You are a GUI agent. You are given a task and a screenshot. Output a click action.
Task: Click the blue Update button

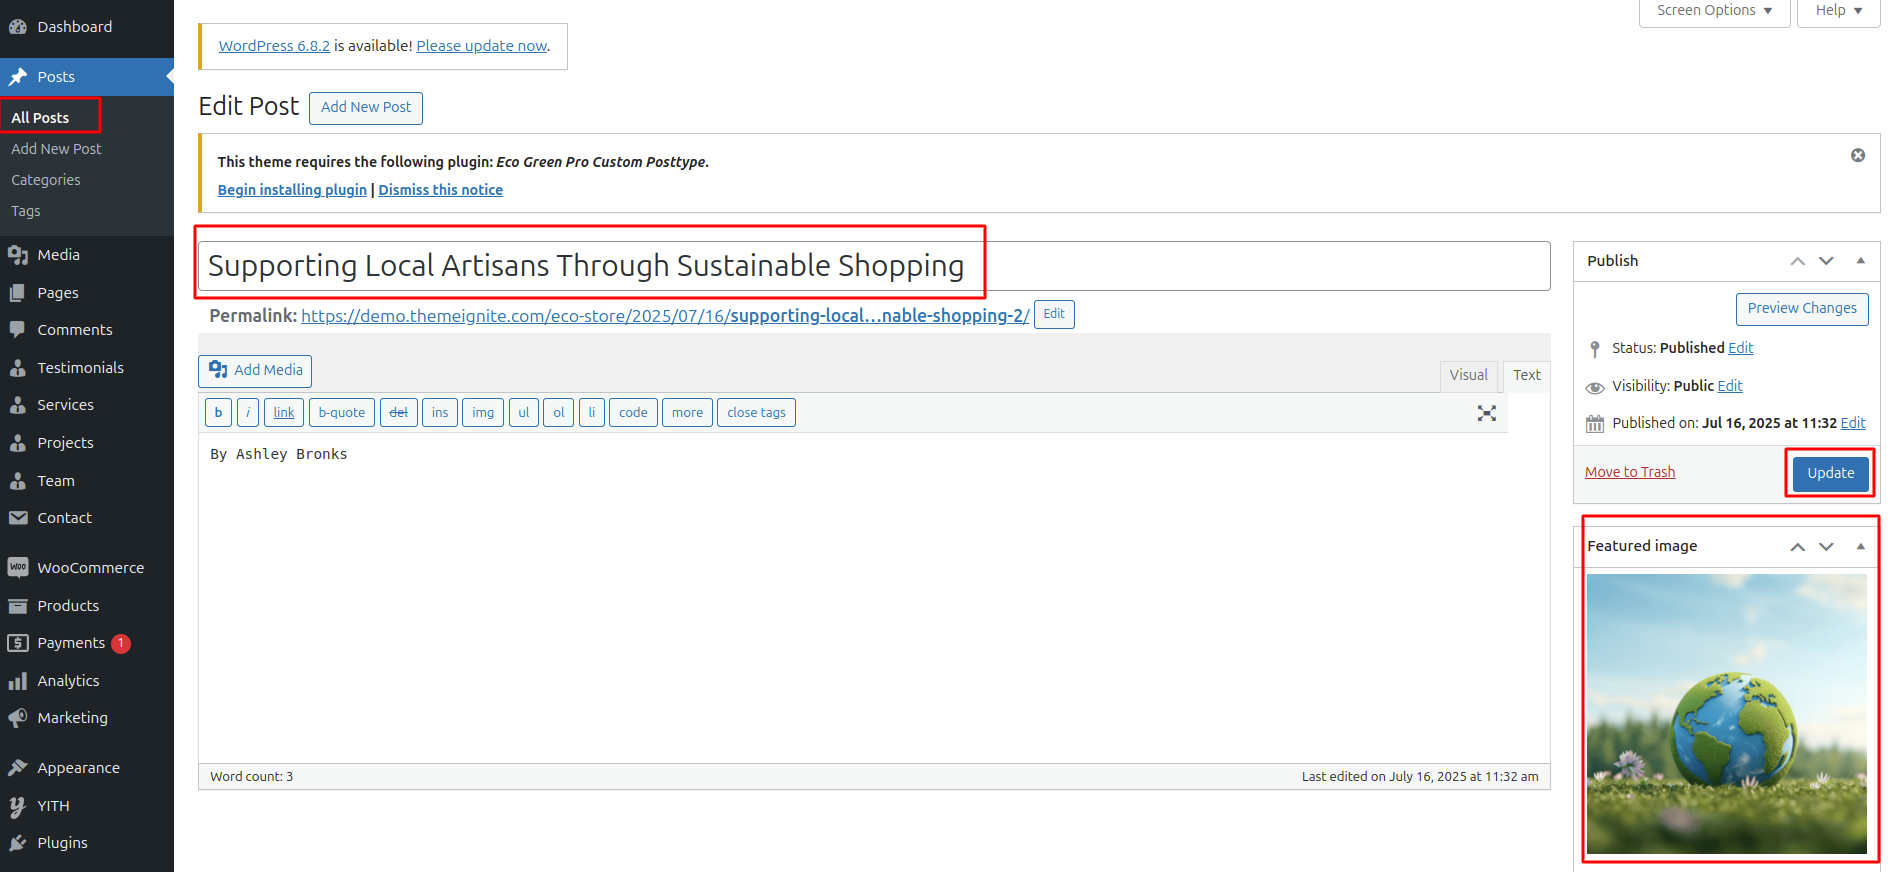1829,473
